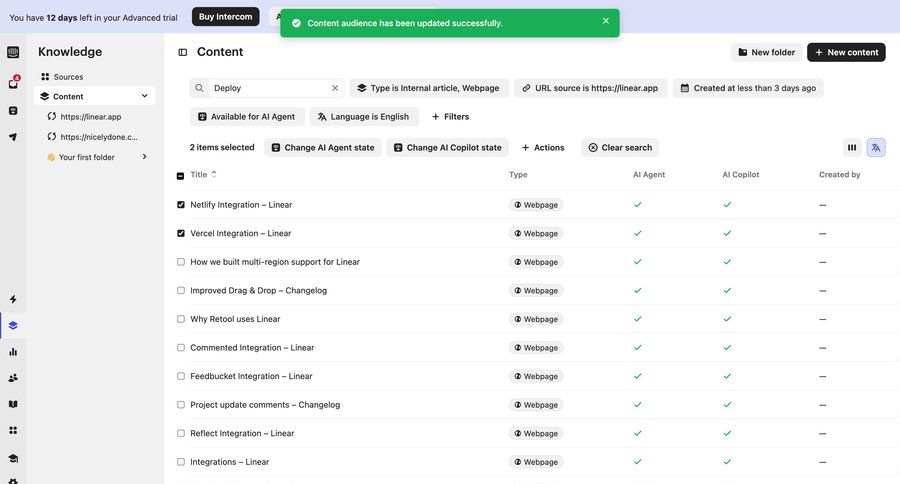Viewport: 900px width, 484px height.
Task: Click AI Agent checkmark for Vercel Integration
Action: (637, 233)
